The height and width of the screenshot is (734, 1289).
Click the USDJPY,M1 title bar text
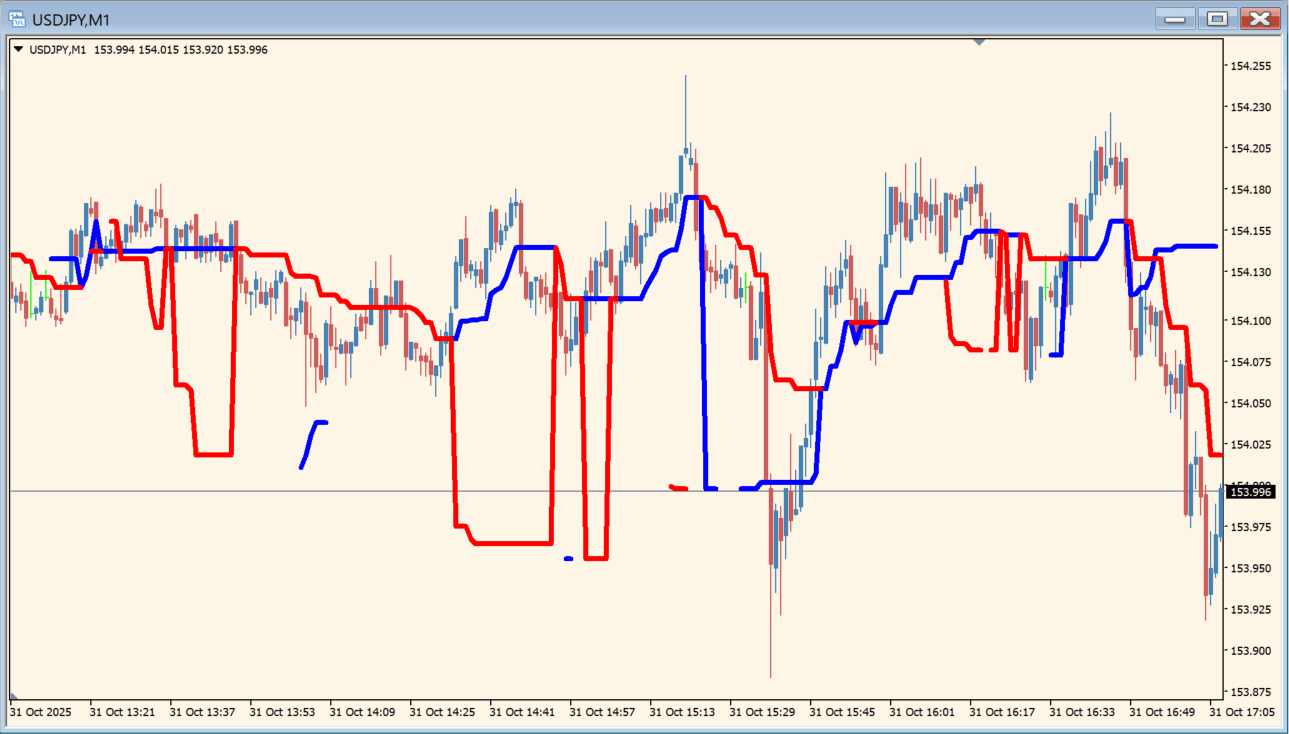pos(71,19)
